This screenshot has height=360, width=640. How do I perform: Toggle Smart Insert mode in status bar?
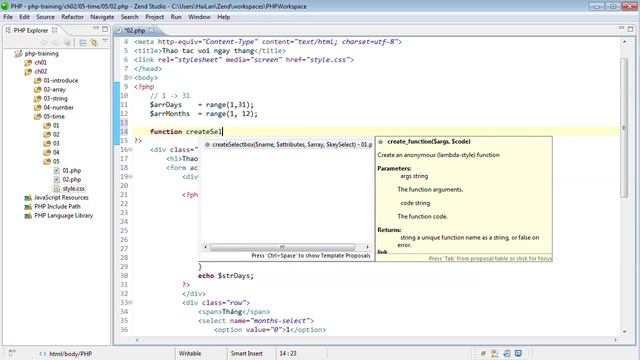click(247, 353)
